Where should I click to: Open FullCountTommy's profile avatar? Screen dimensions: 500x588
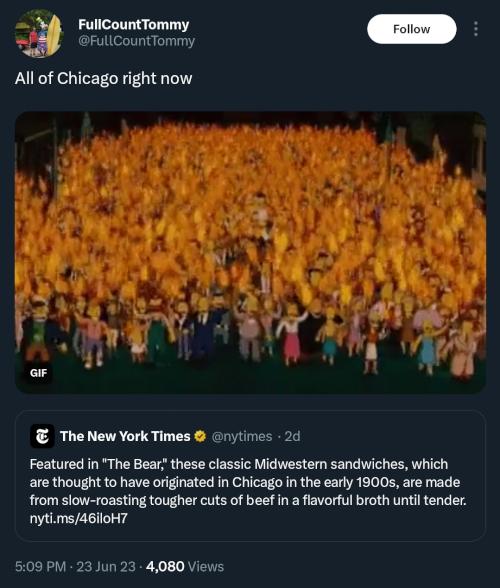point(39,33)
